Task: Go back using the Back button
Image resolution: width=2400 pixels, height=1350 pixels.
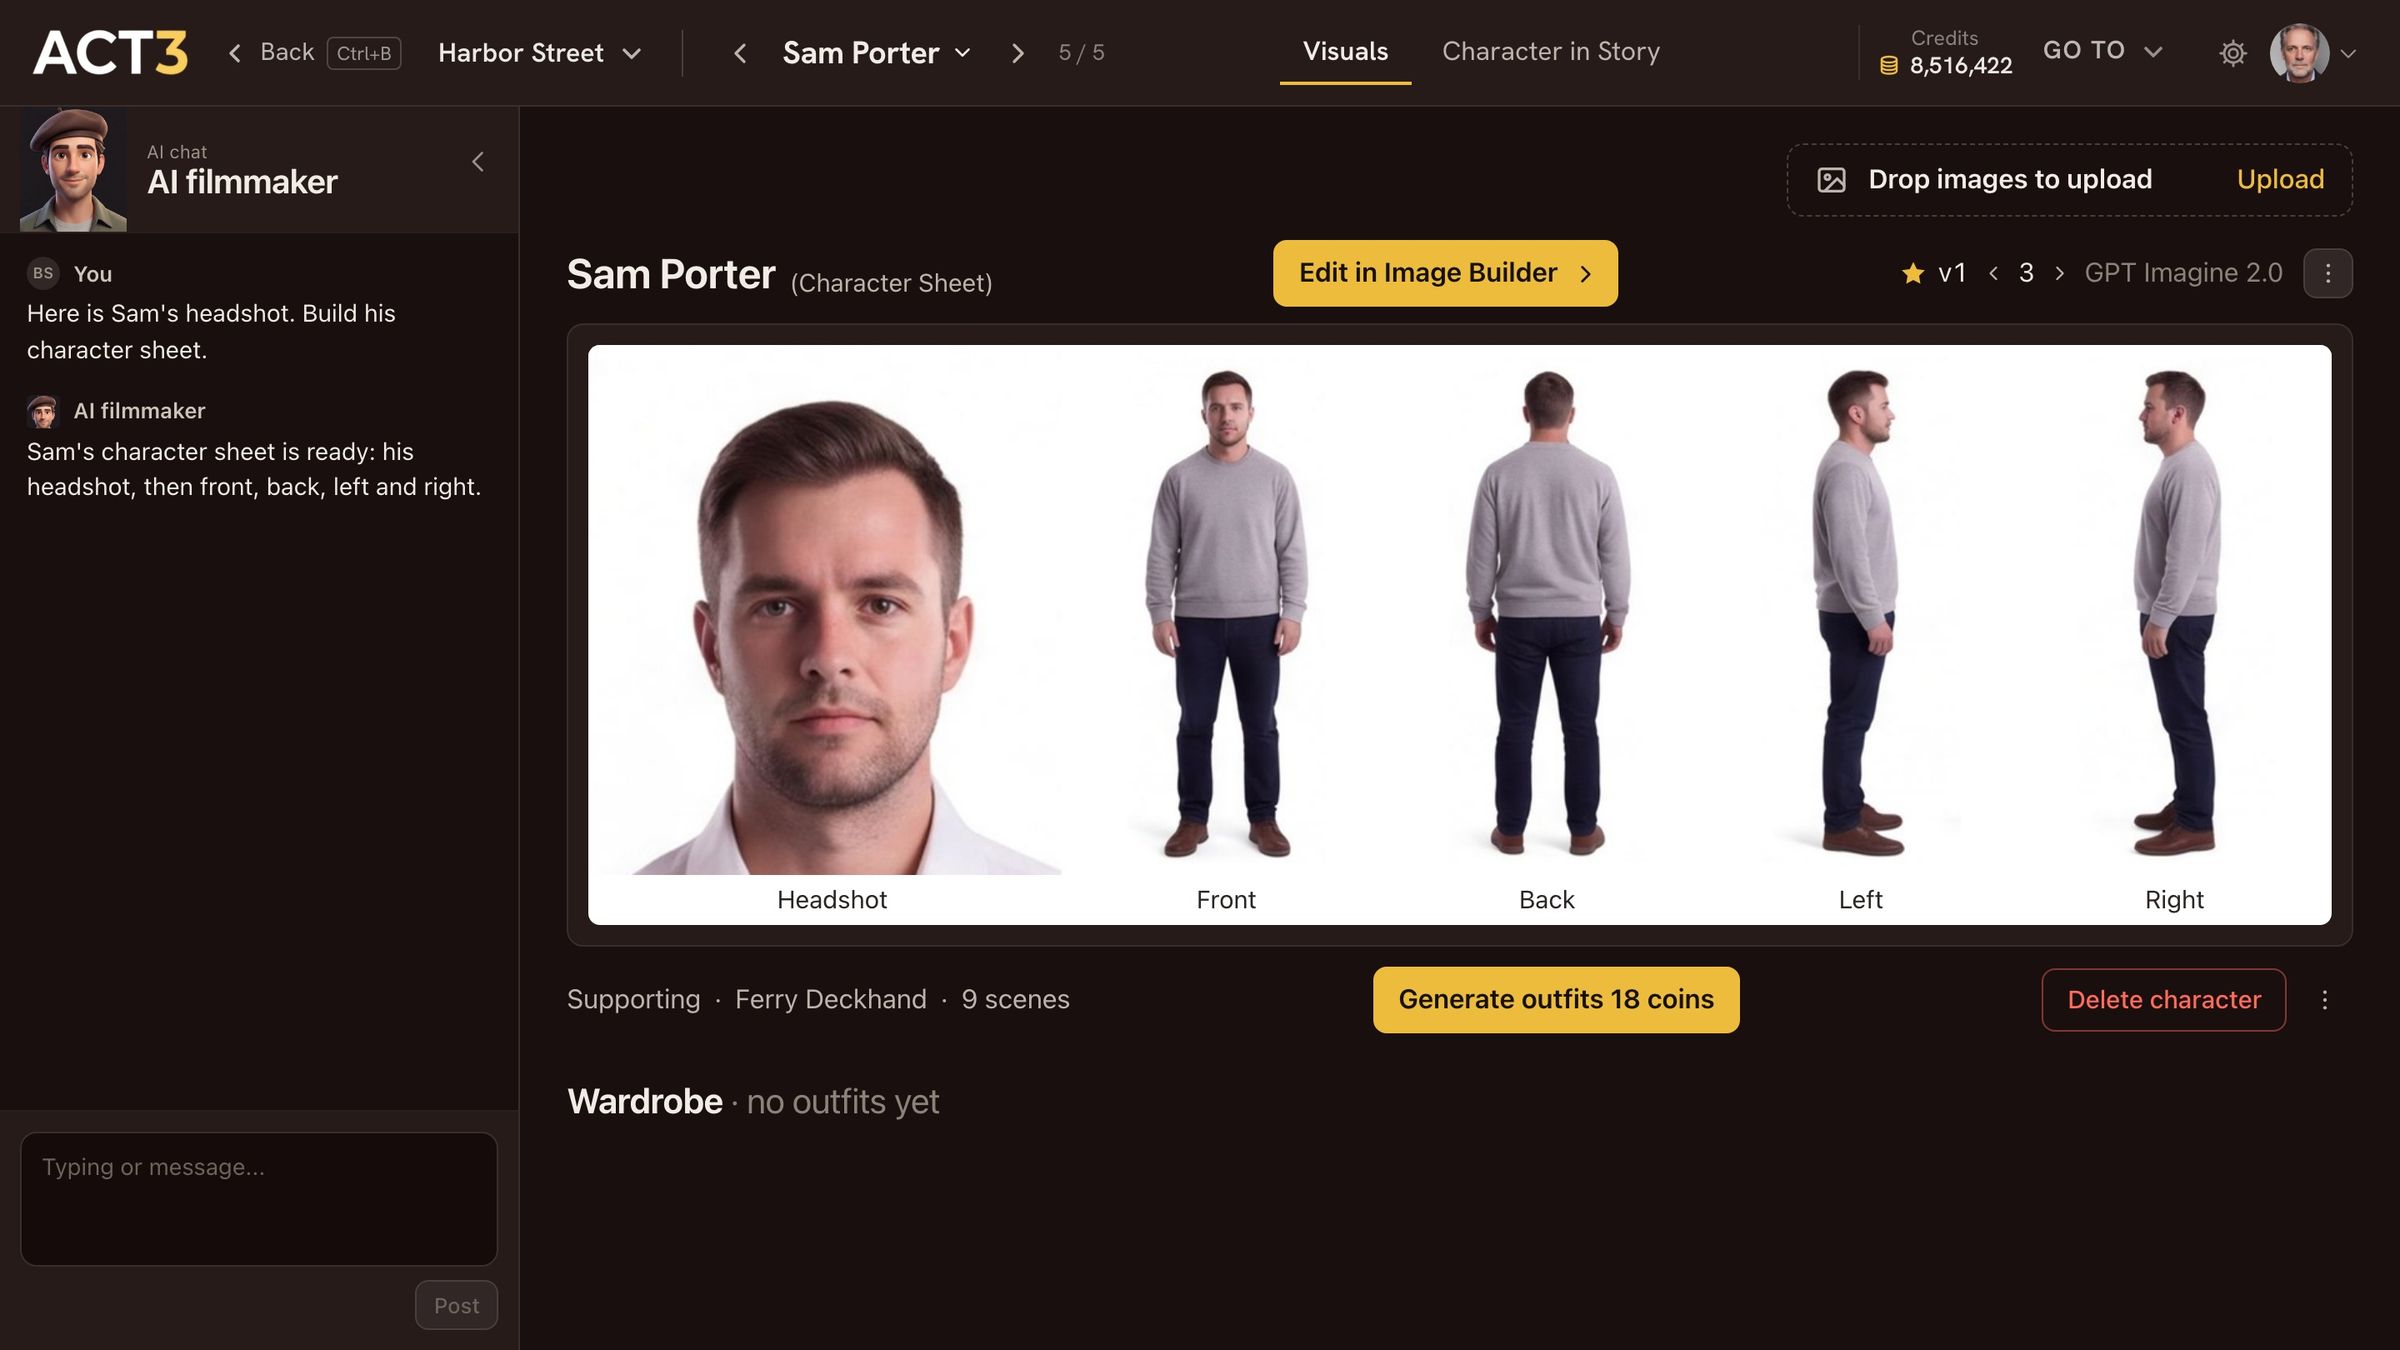Action: pyautogui.click(x=314, y=52)
